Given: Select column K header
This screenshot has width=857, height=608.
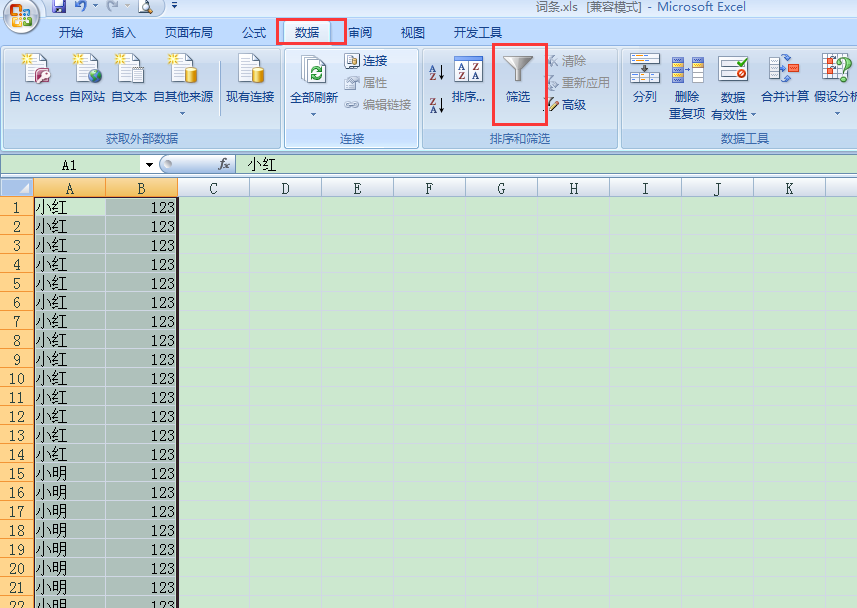Looking at the screenshot, I should tap(789, 189).
